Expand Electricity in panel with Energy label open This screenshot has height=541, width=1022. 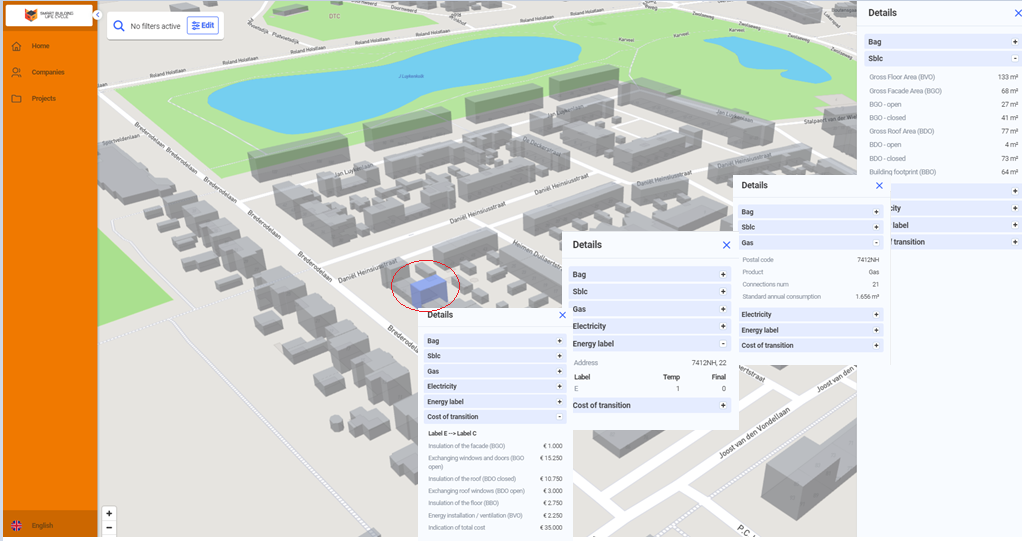pos(723,326)
